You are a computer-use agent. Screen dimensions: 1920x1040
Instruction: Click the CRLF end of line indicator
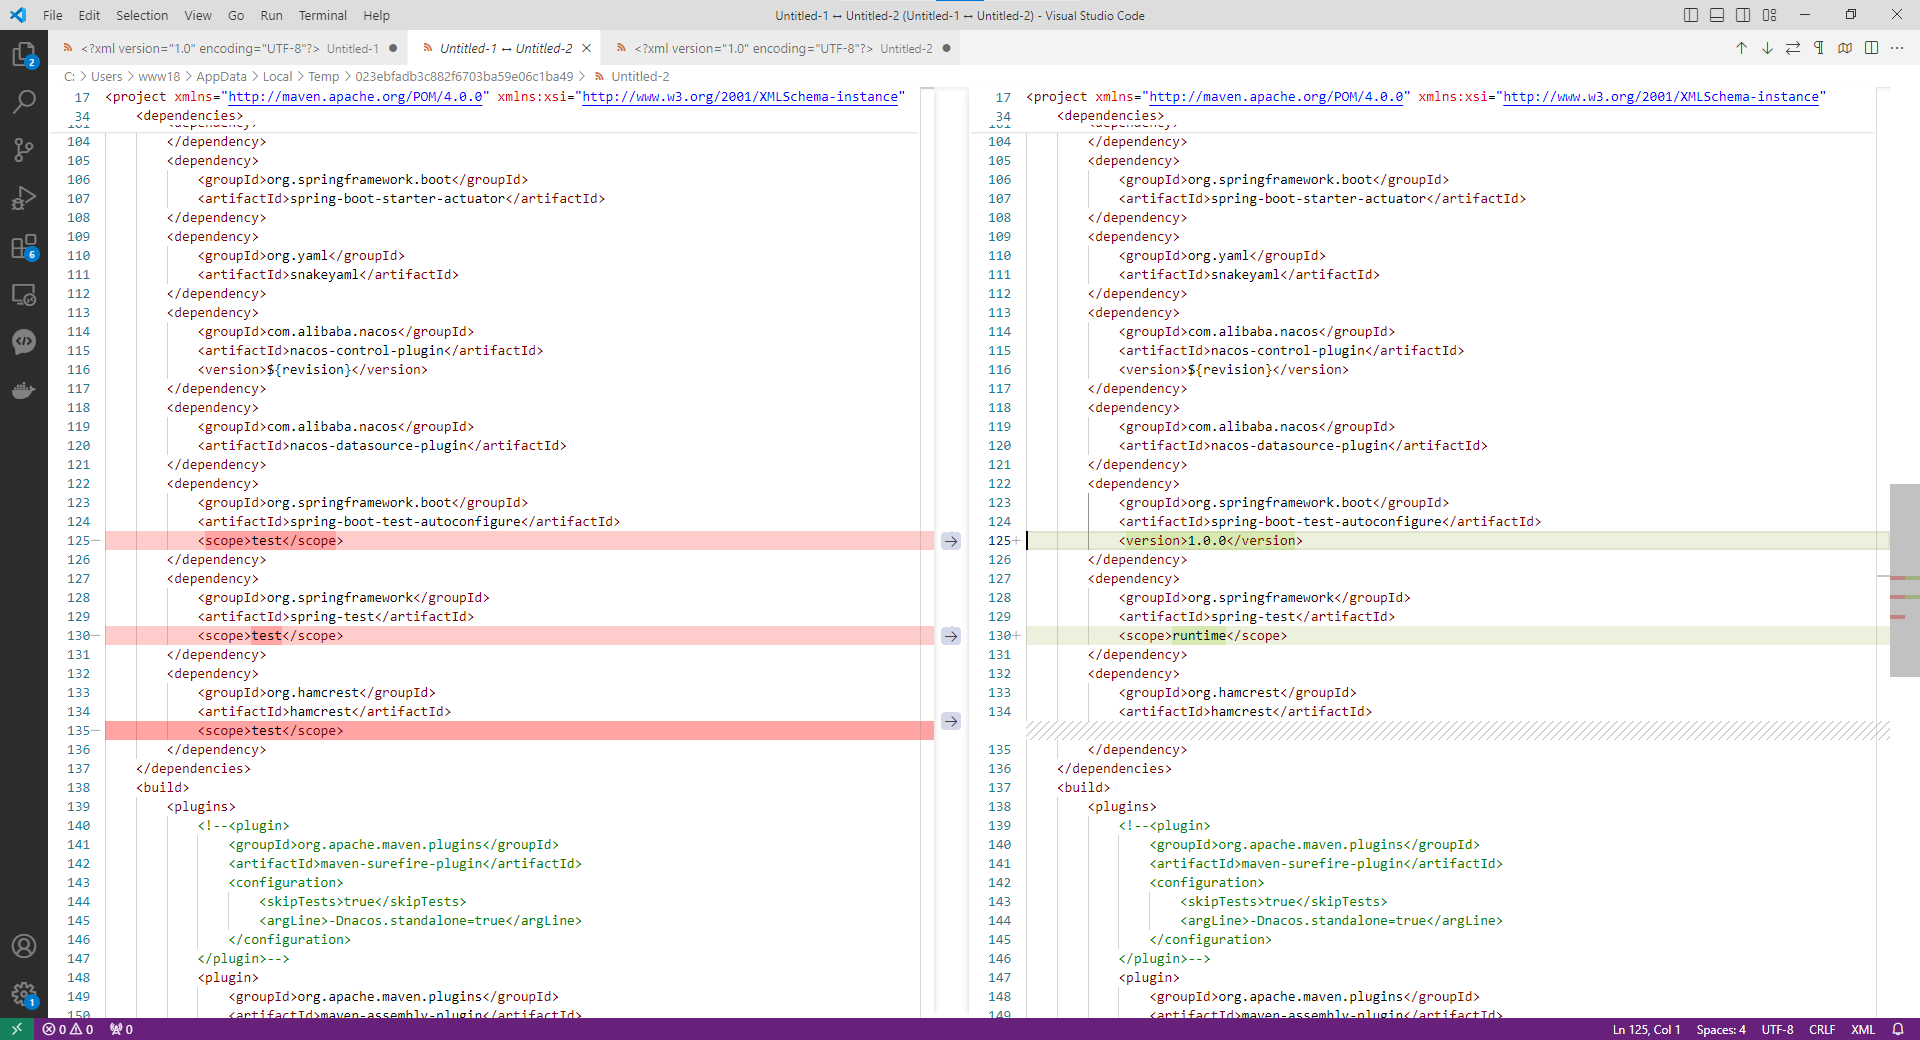[1822, 1029]
